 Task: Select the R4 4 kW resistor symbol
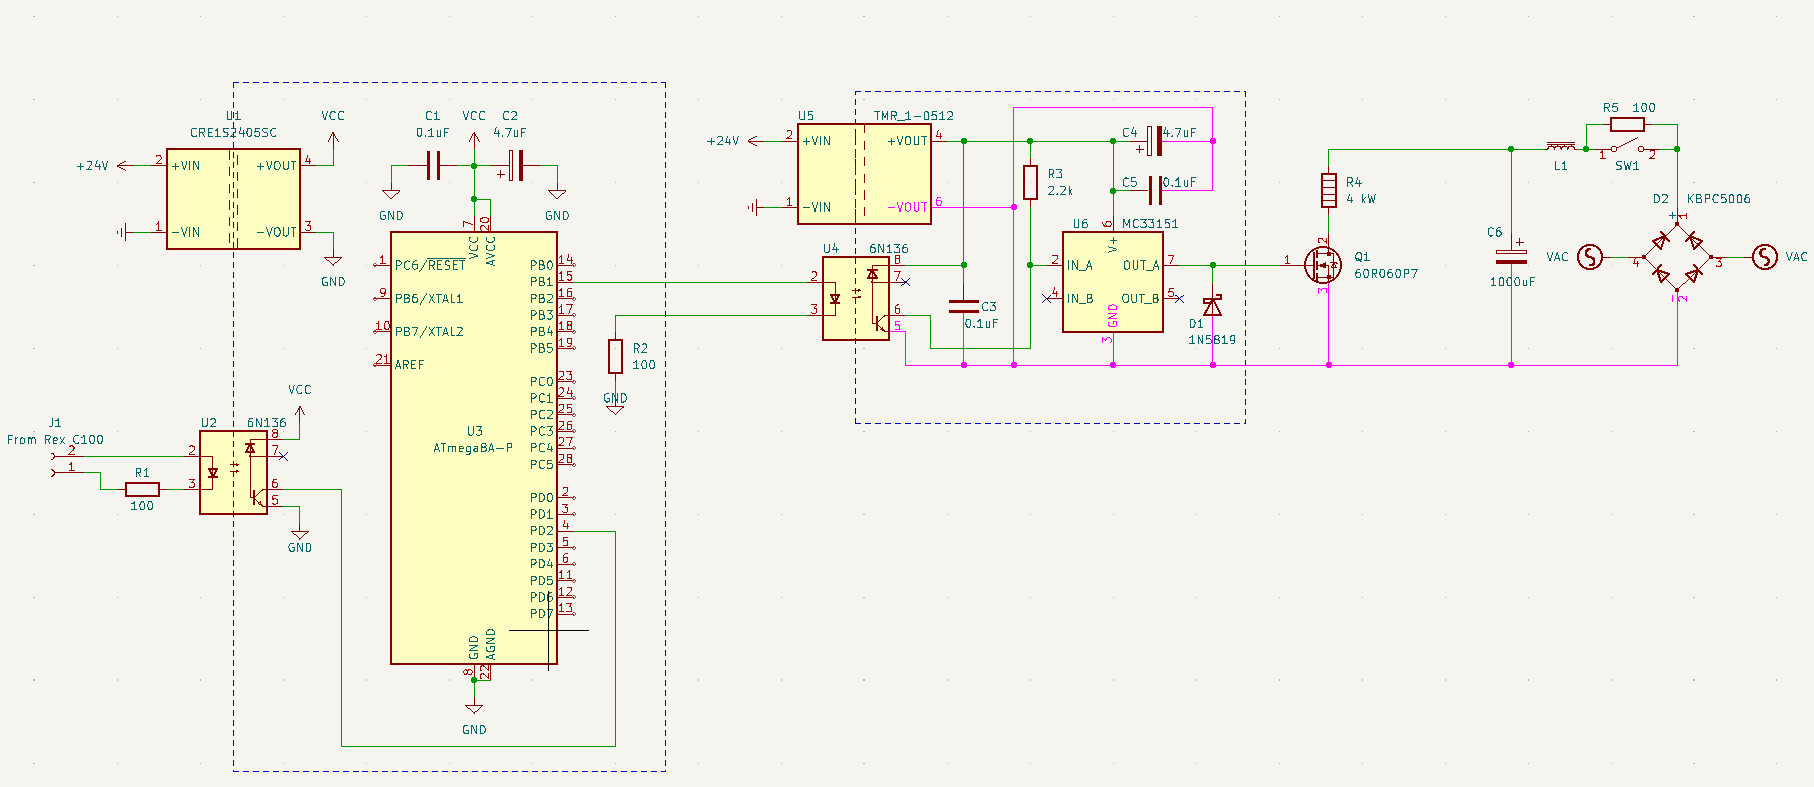point(1328,190)
